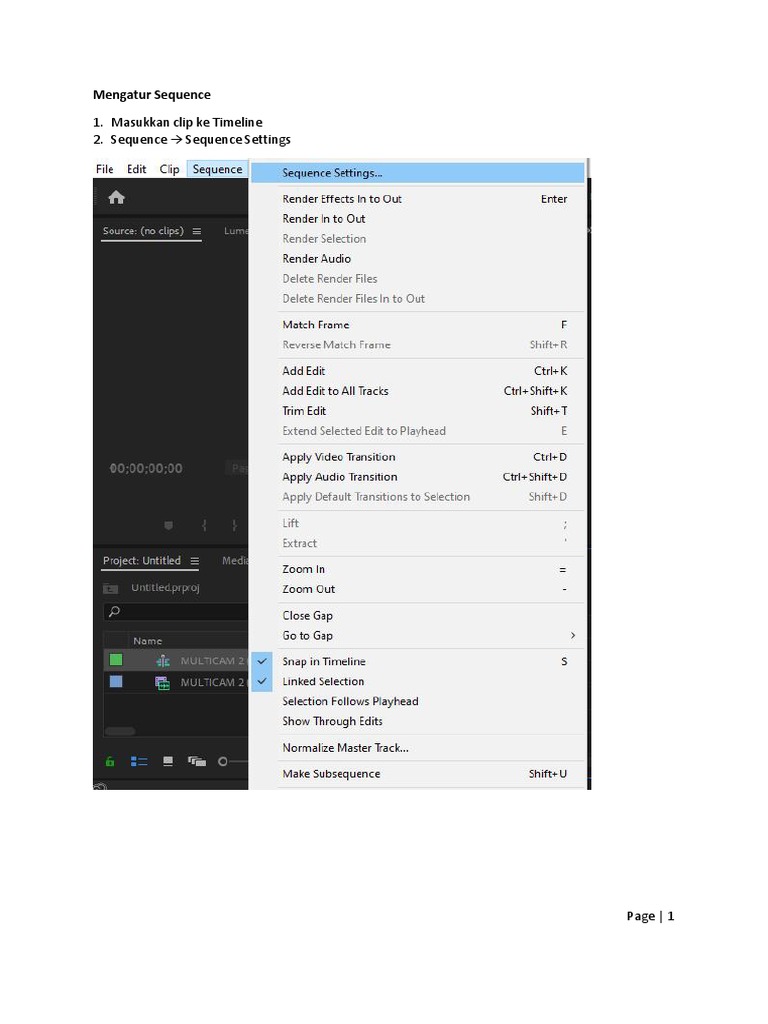Expand the Go to Gap submenu arrow
The width and height of the screenshot is (768, 1024).
click(x=573, y=635)
